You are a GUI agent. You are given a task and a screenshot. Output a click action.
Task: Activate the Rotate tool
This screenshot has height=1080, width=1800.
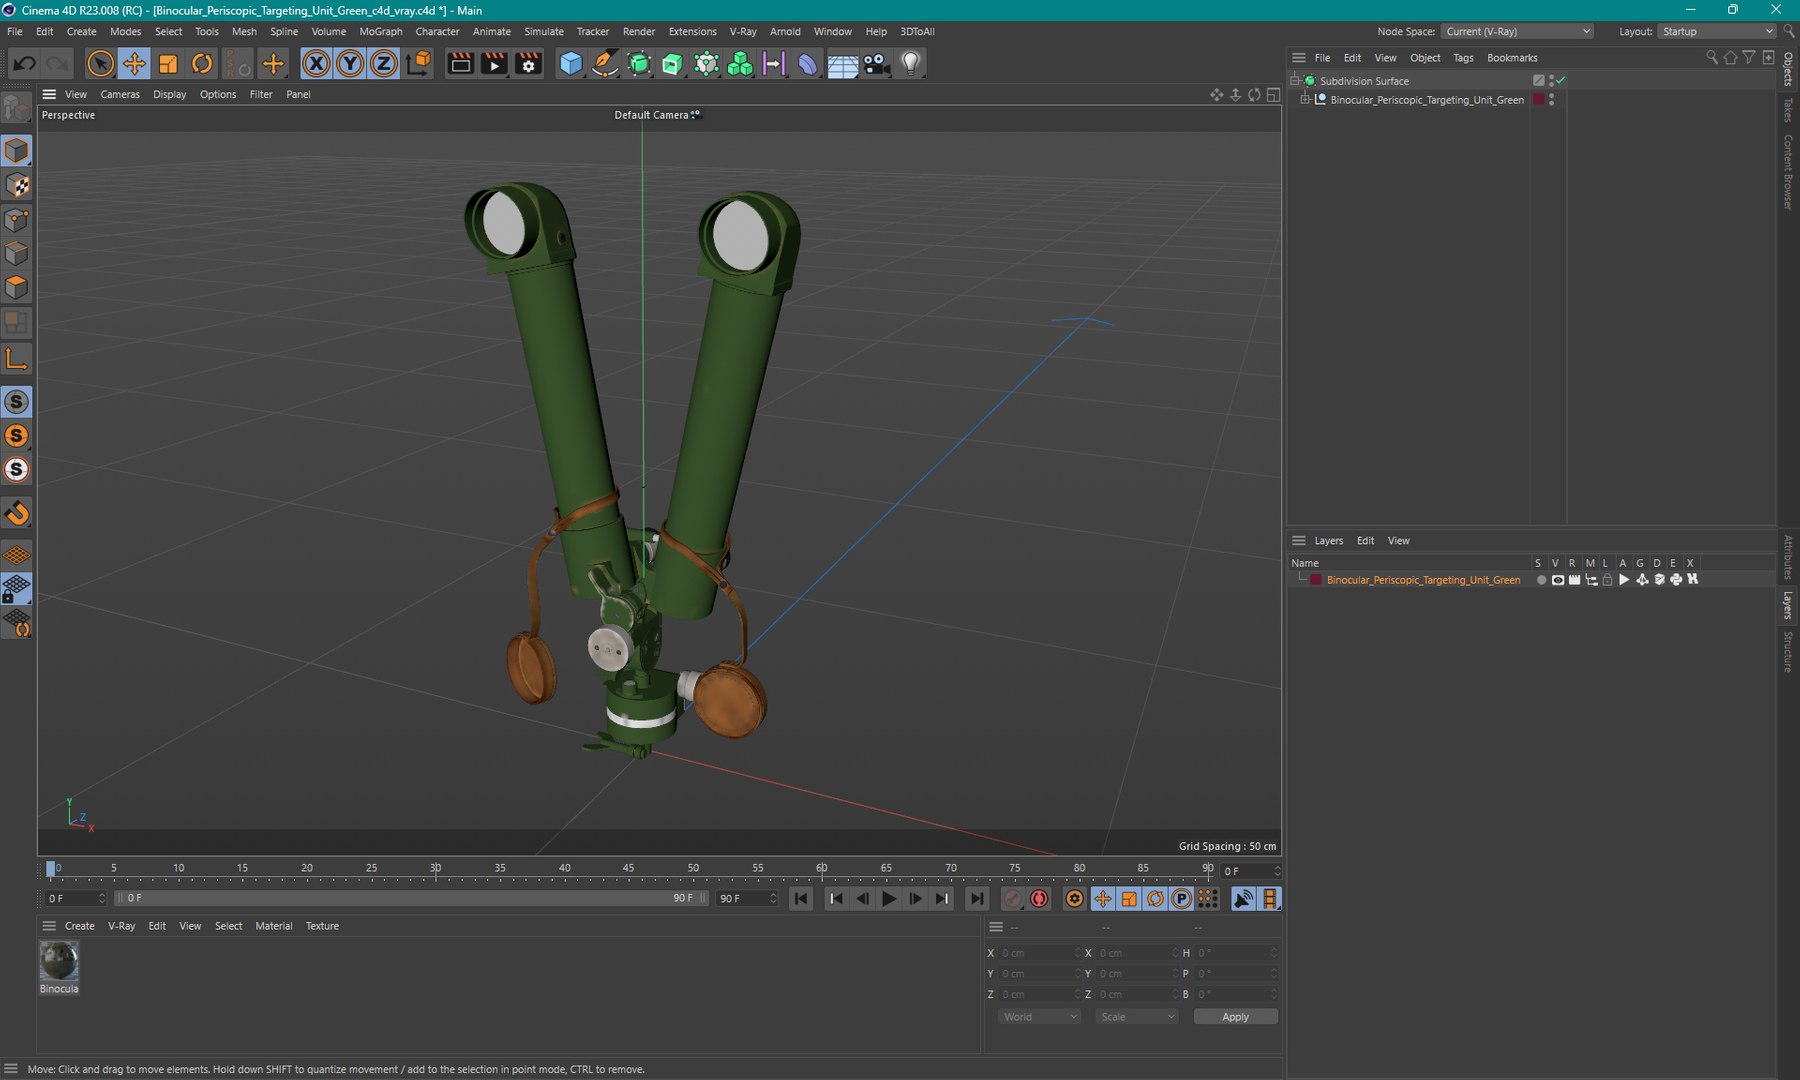coord(202,64)
